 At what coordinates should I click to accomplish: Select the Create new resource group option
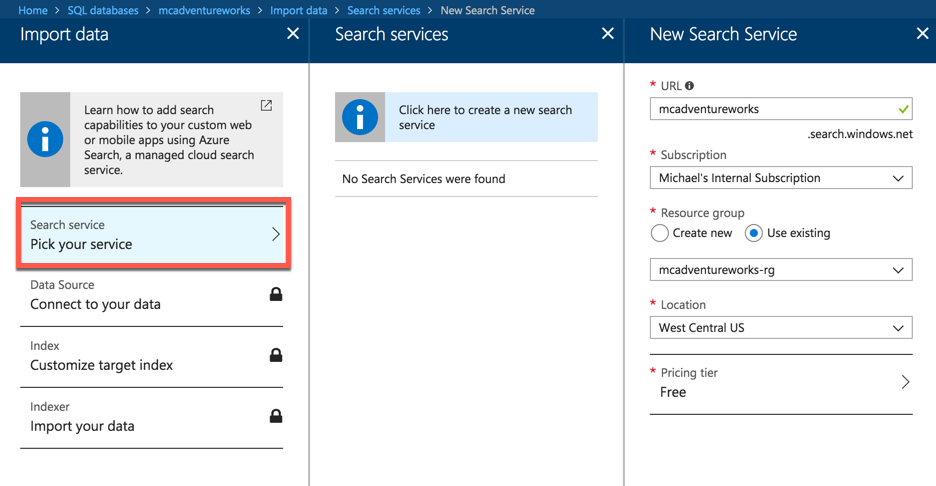point(660,233)
